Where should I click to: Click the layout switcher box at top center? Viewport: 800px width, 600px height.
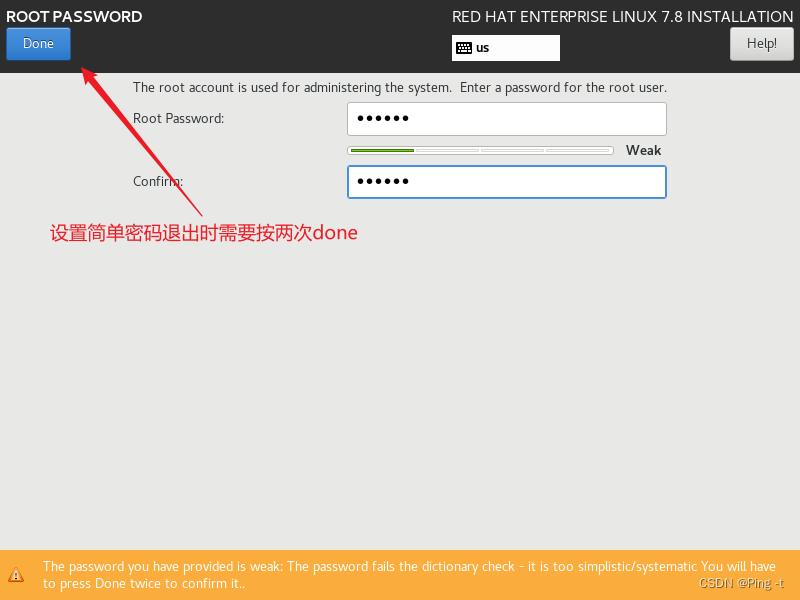[x=505, y=47]
